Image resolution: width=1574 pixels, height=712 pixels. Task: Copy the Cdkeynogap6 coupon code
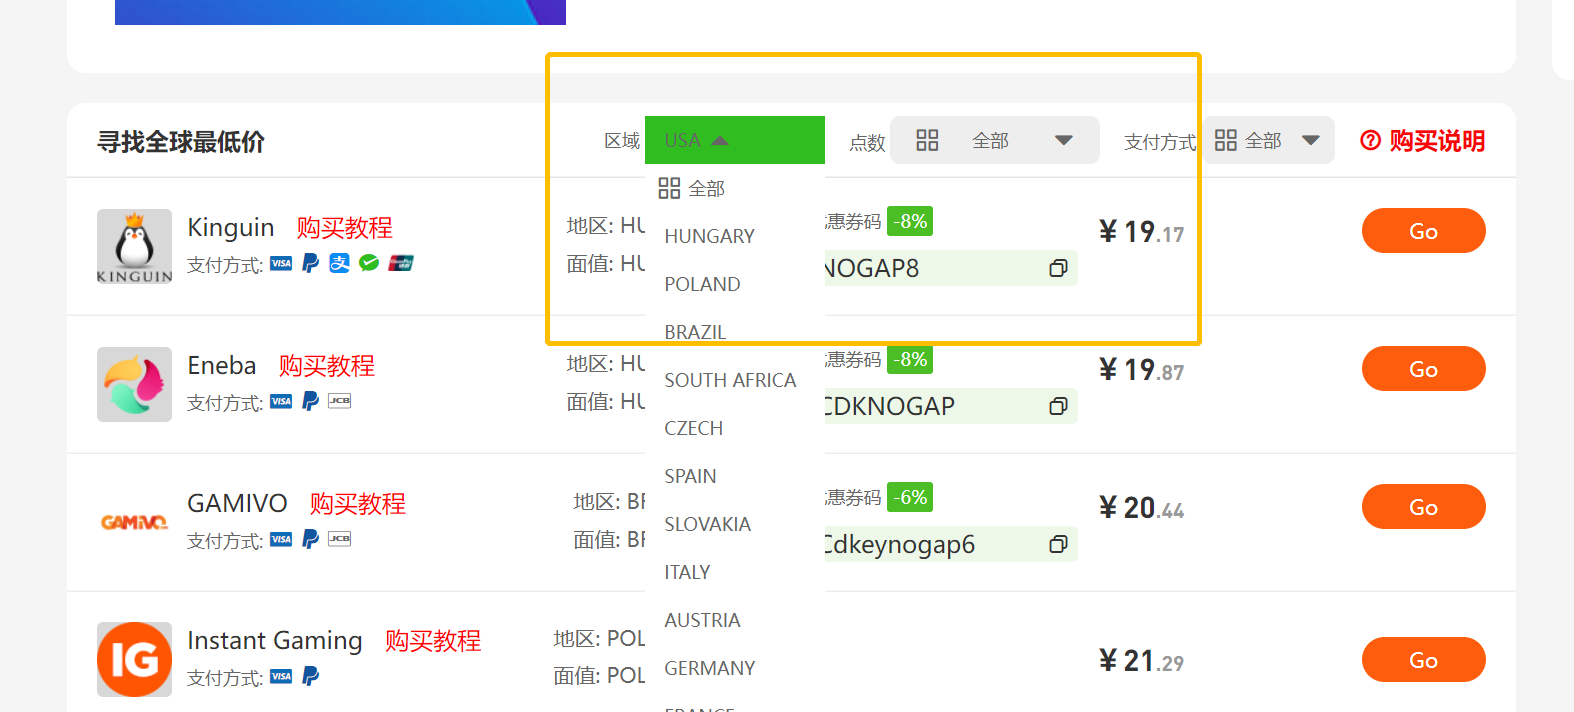point(1058,544)
